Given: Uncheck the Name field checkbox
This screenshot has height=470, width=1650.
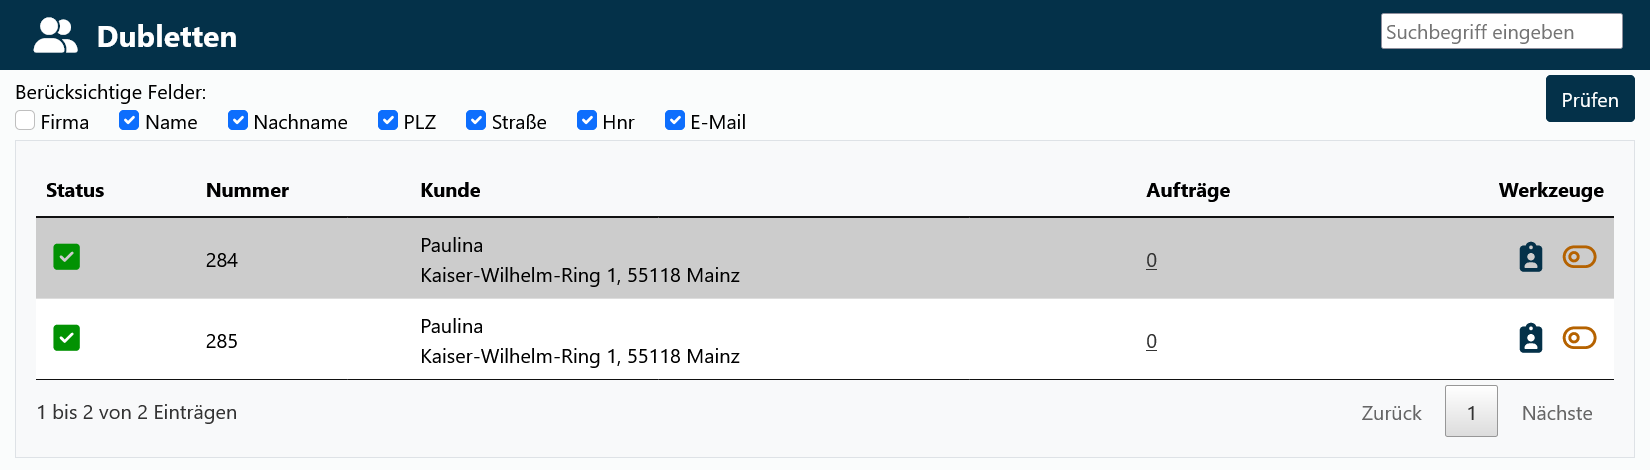Looking at the screenshot, I should click(x=129, y=121).
